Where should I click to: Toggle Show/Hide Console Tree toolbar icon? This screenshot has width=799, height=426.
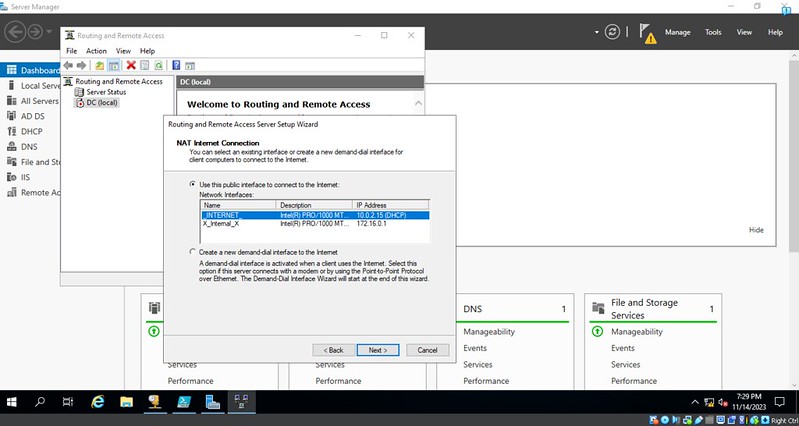[114, 65]
